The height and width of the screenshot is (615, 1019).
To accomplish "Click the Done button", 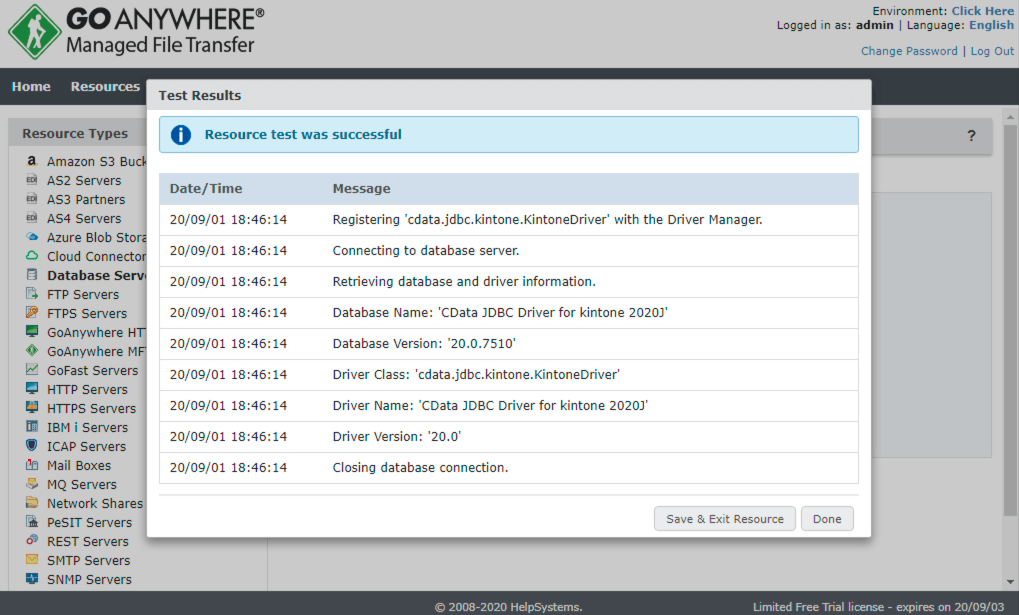I will tap(827, 519).
